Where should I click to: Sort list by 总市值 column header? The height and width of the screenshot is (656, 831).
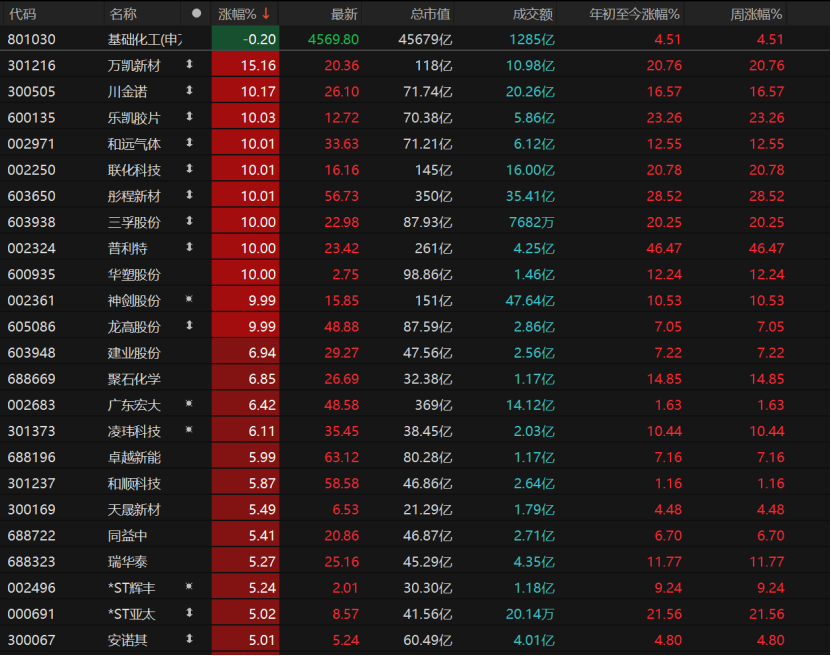430,14
